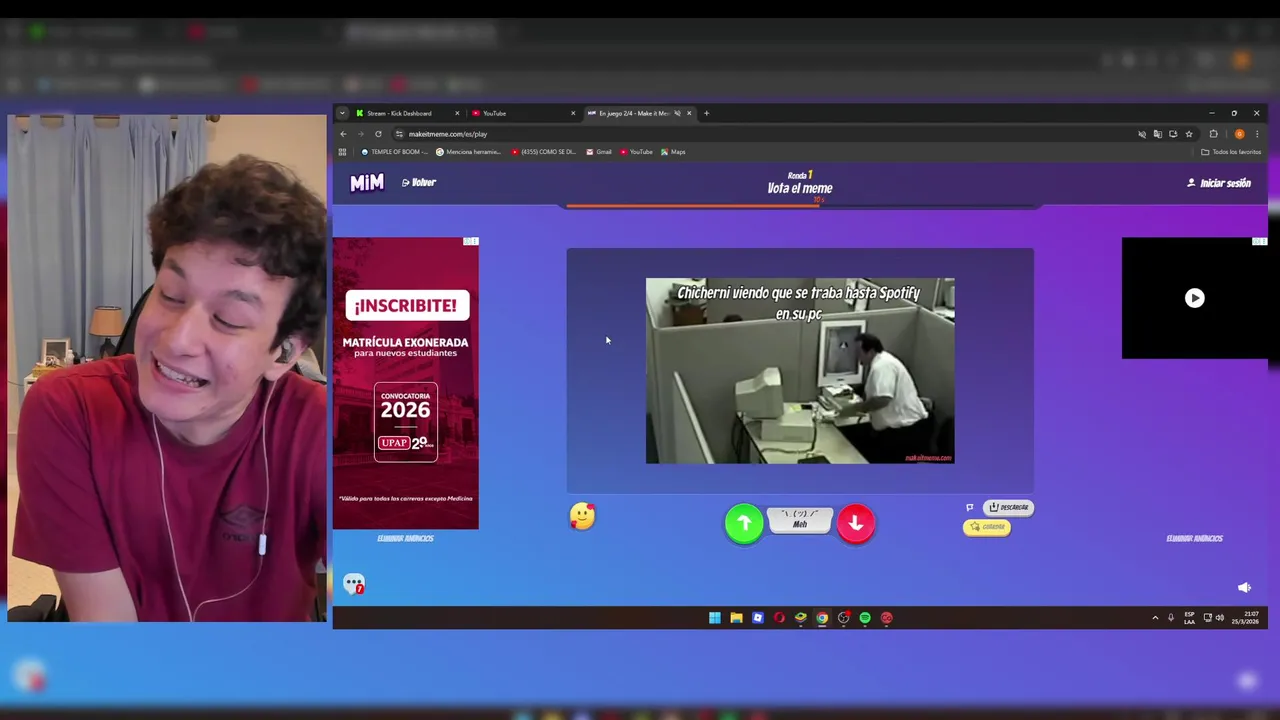The image size is (1280, 720).
Task: Open File Explorer from taskbar
Action: (736, 618)
